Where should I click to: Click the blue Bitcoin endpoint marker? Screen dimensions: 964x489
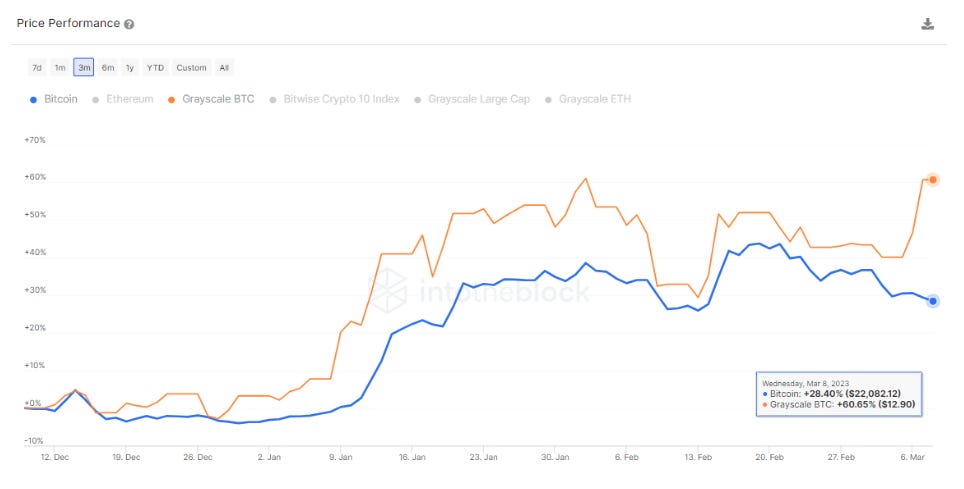point(933,301)
